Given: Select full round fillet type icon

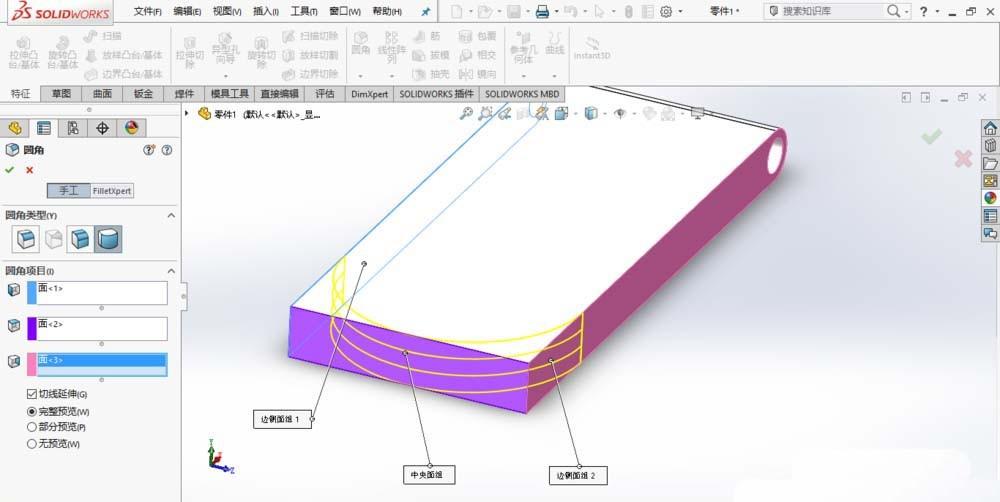Looking at the screenshot, I should pyautogui.click(x=108, y=239).
